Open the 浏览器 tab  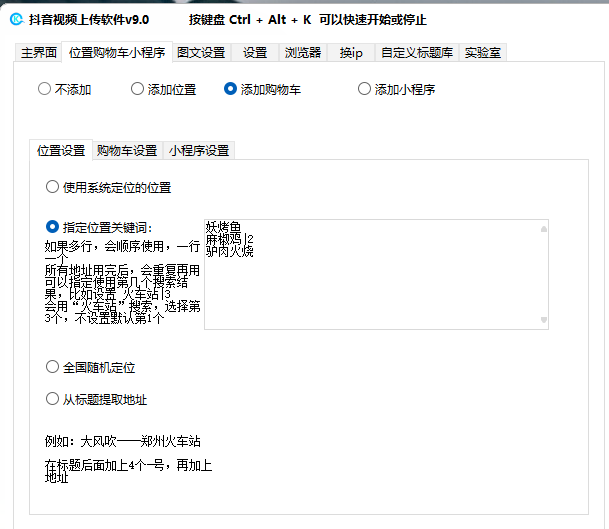pos(303,52)
